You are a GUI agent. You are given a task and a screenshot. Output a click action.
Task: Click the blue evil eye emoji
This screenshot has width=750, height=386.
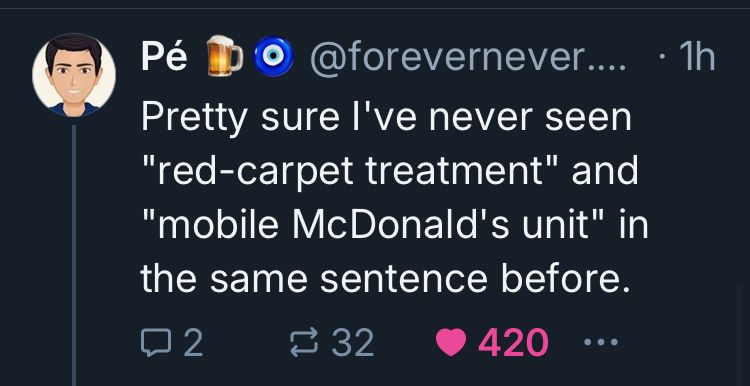coord(273,56)
